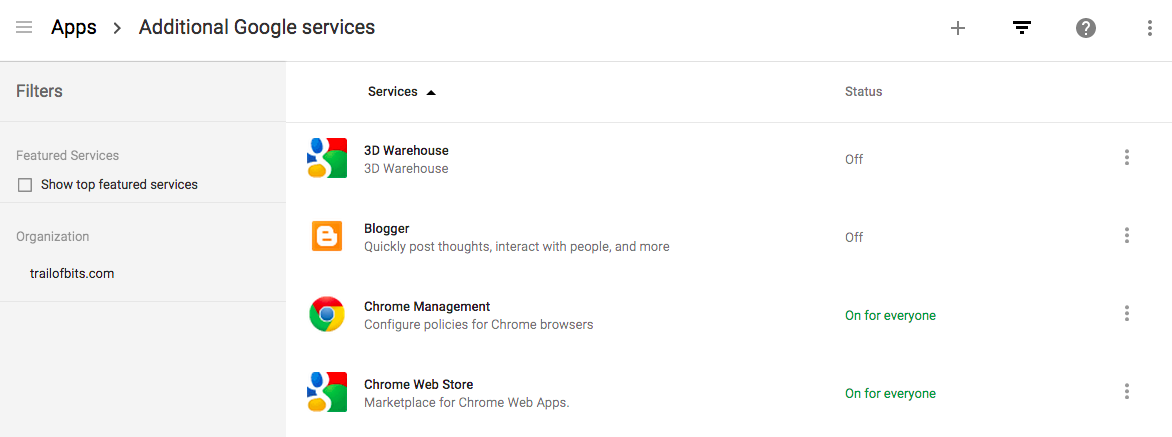The image size is (1172, 437).
Task: Click Chrome Management service name
Action: [427, 307]
